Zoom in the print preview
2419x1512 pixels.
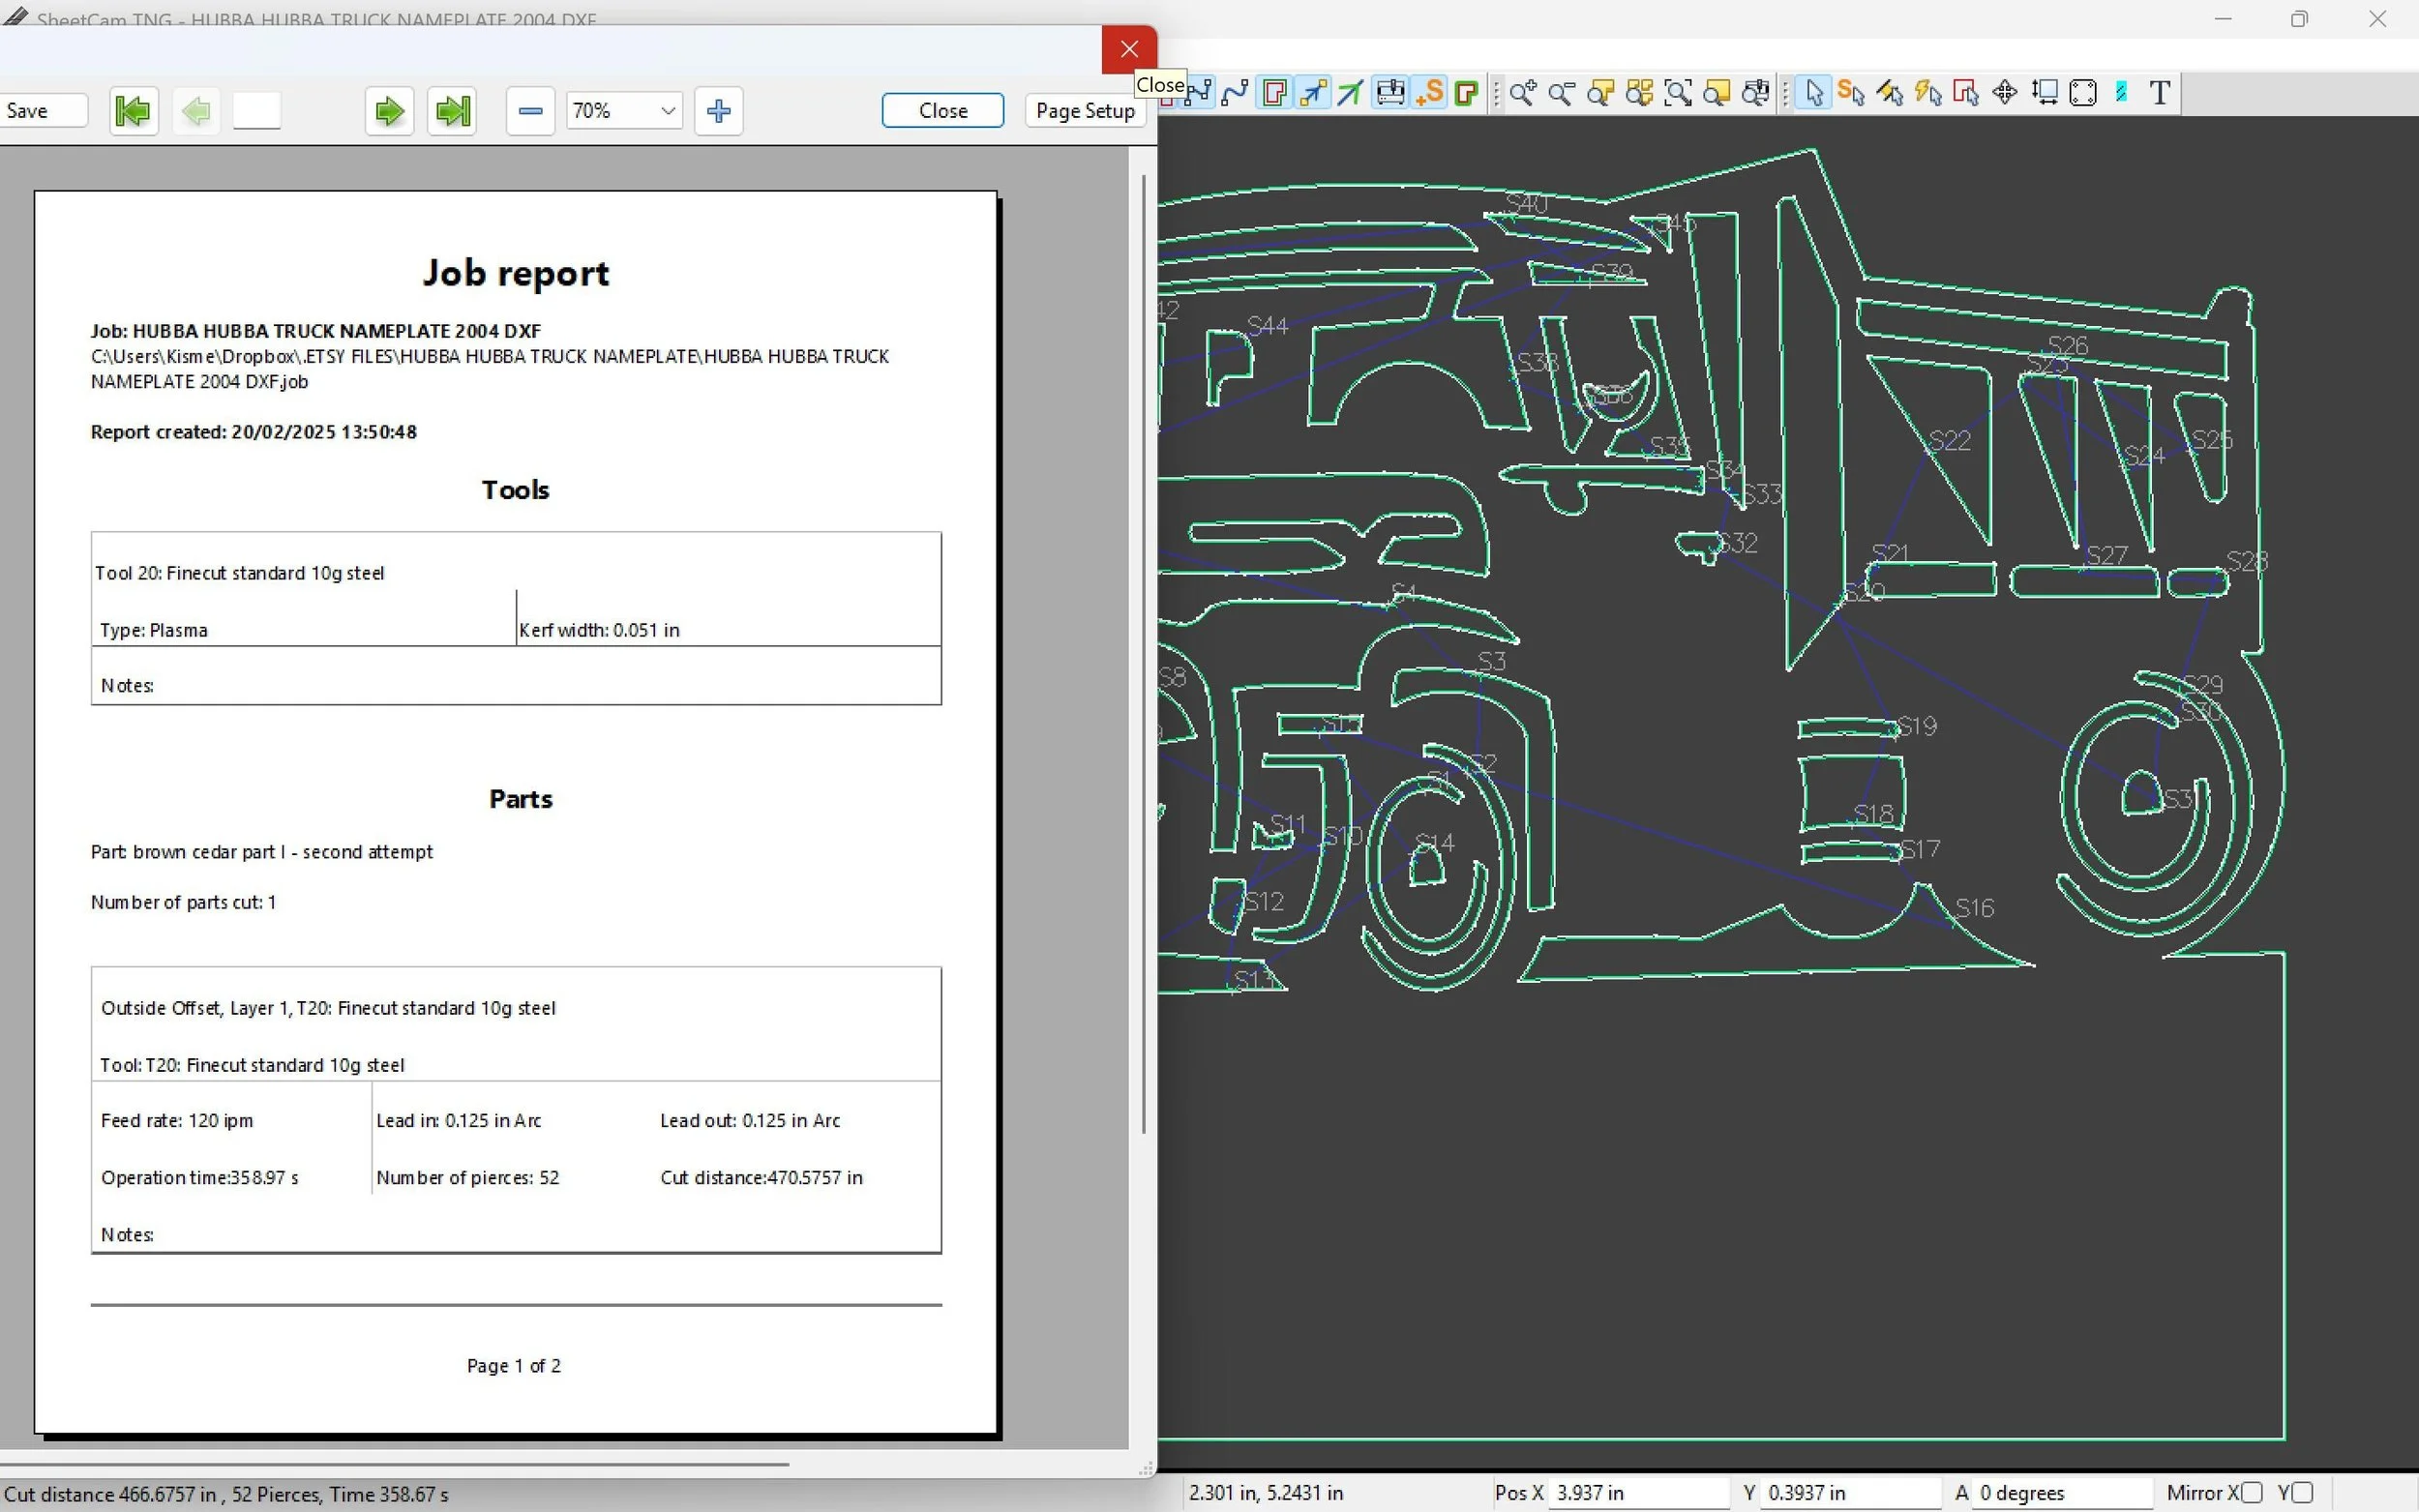point(718,111)
